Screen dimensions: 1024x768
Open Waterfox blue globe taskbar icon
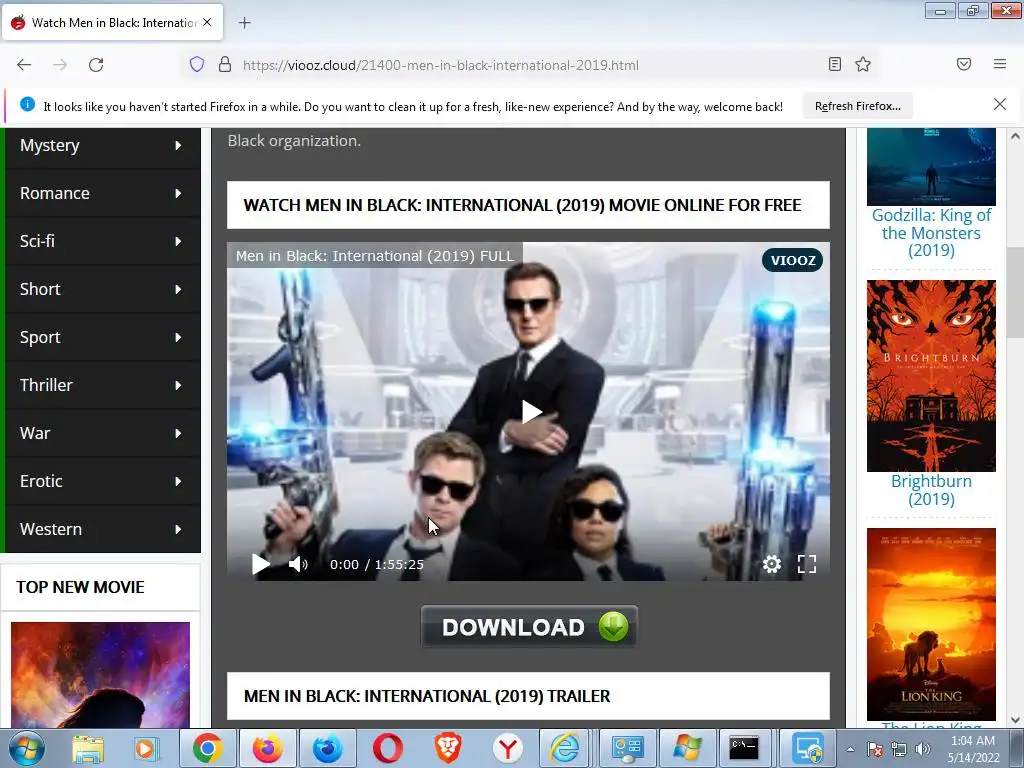pos(327,748)
